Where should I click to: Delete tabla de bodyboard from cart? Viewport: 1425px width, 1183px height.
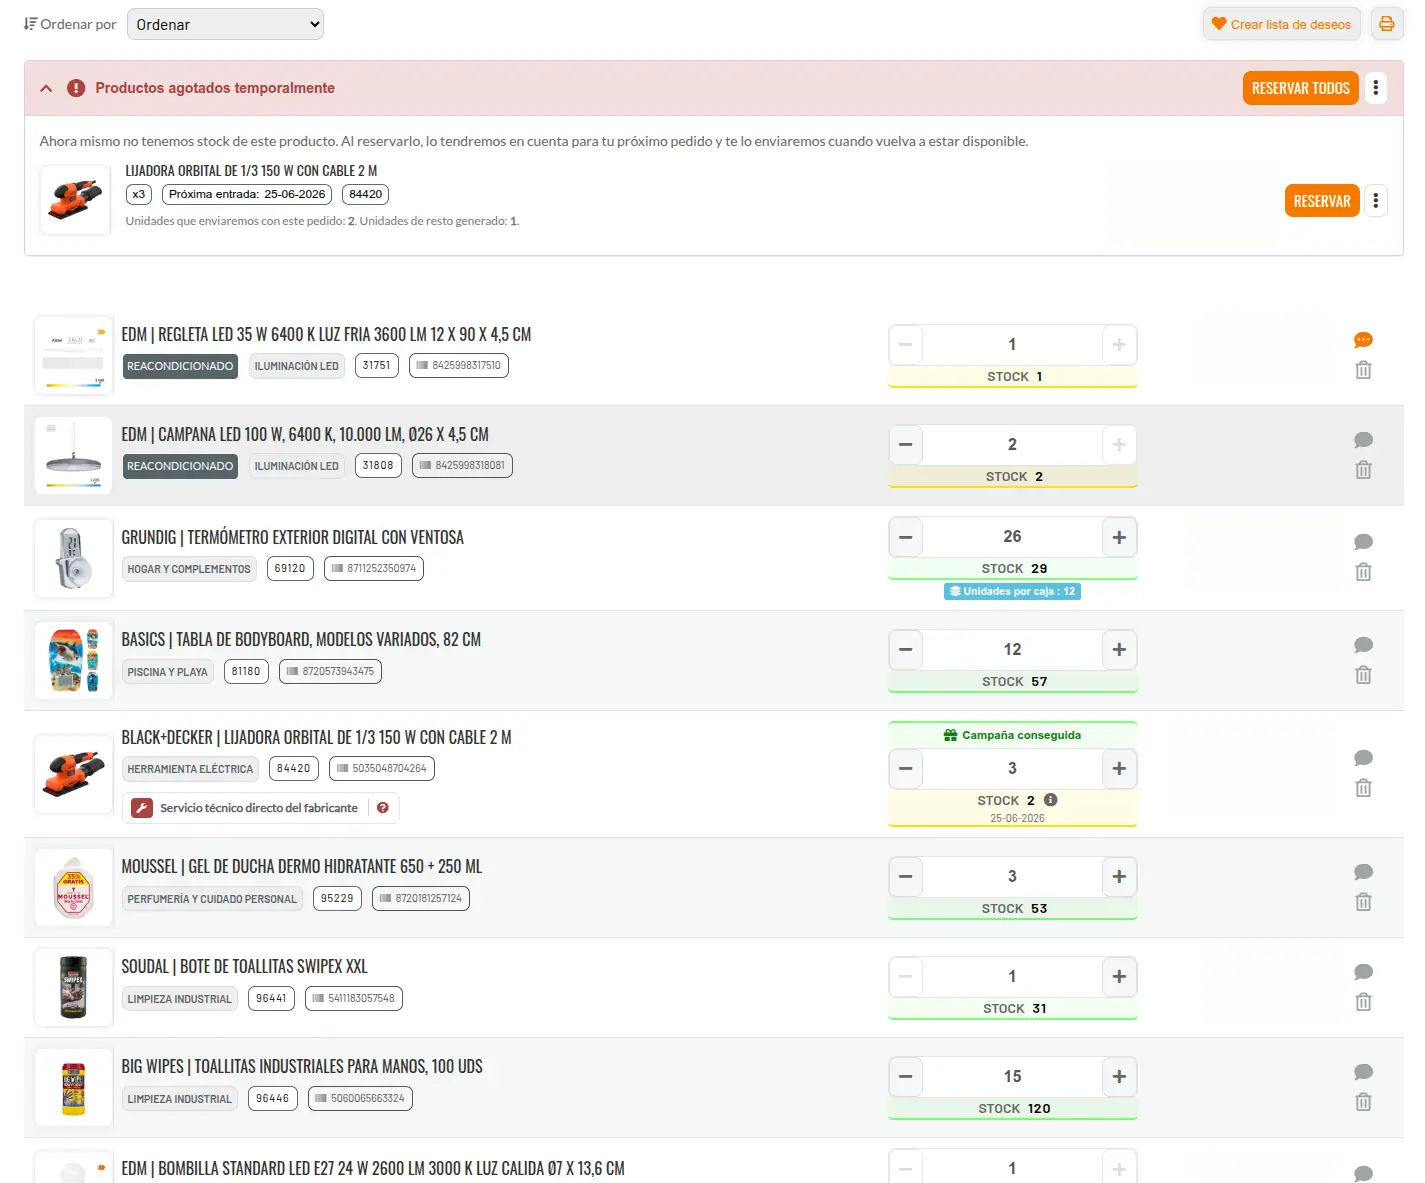1363,675
